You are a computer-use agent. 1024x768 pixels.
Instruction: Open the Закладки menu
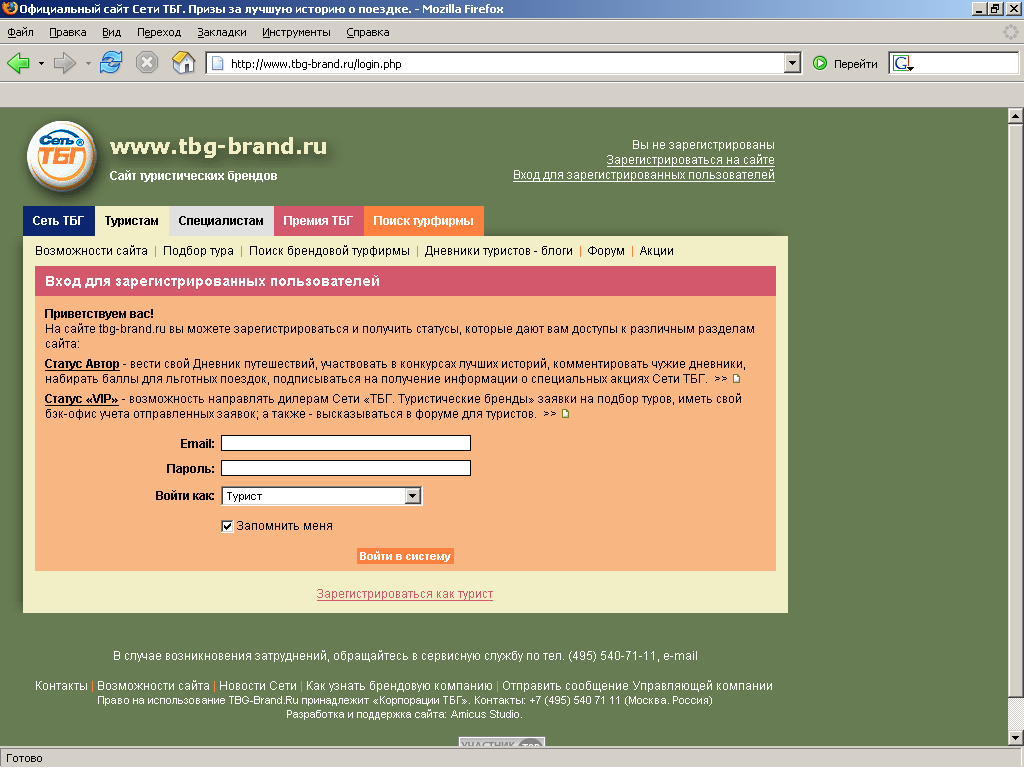point(222,32)
